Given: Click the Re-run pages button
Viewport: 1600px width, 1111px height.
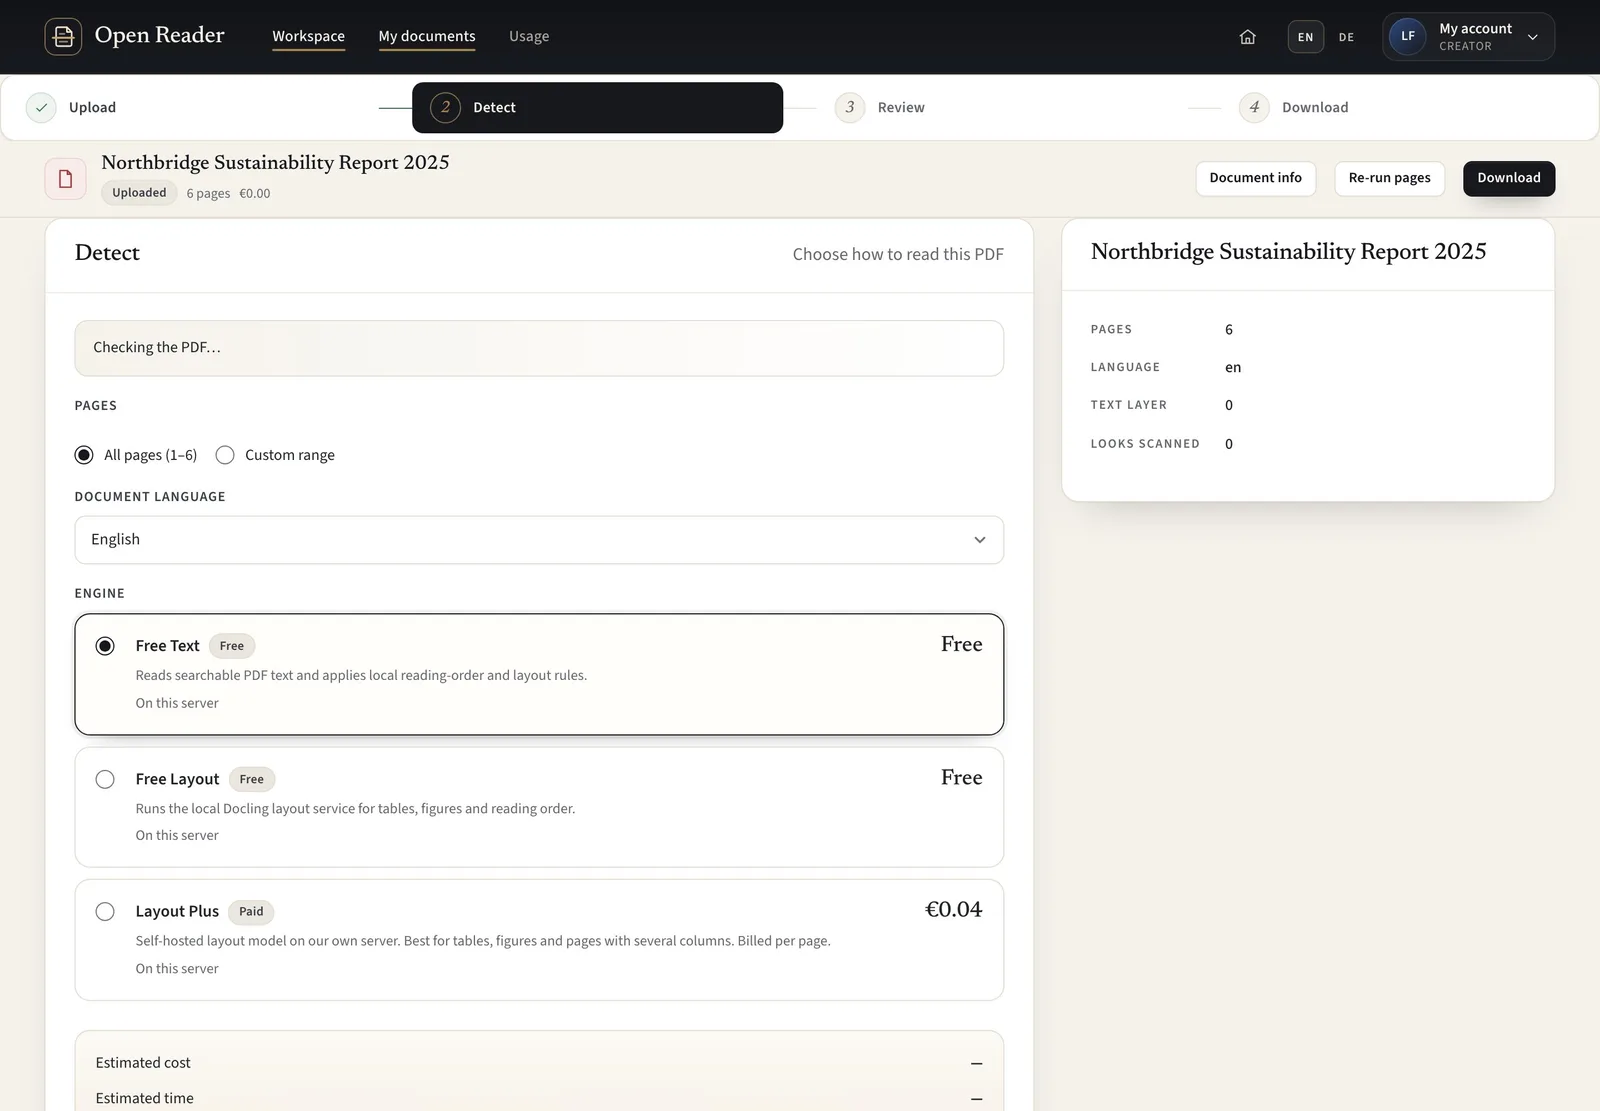Looking at the screenshot, I should 1389,178.
